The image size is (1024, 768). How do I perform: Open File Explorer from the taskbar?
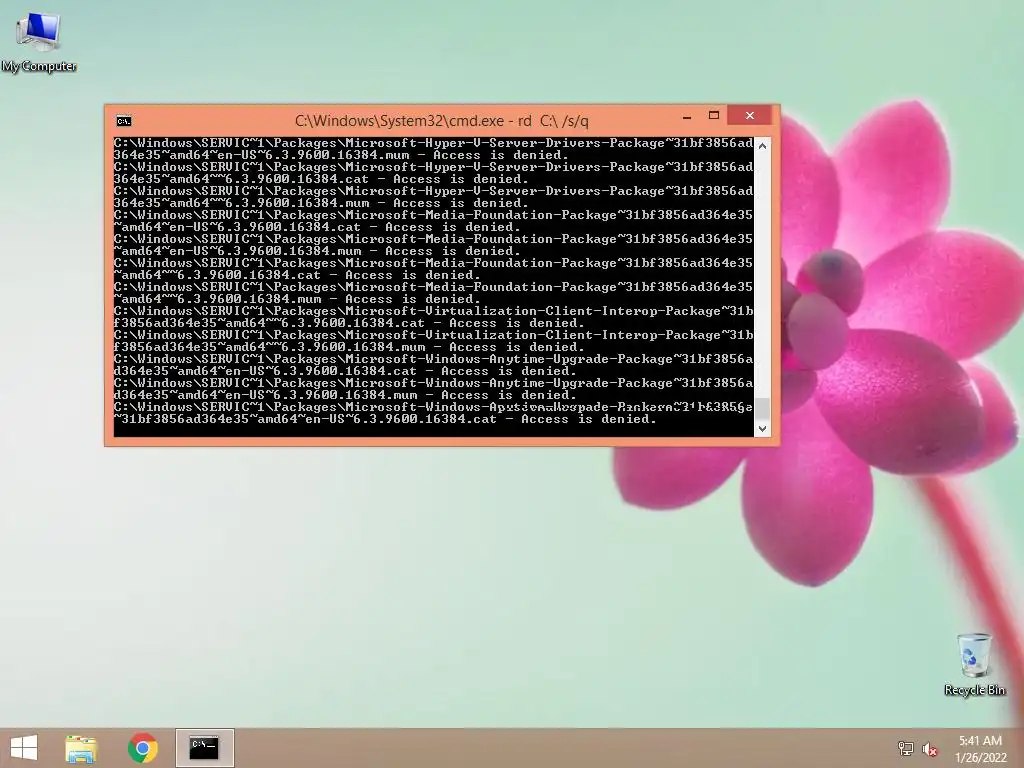[81, 748]
